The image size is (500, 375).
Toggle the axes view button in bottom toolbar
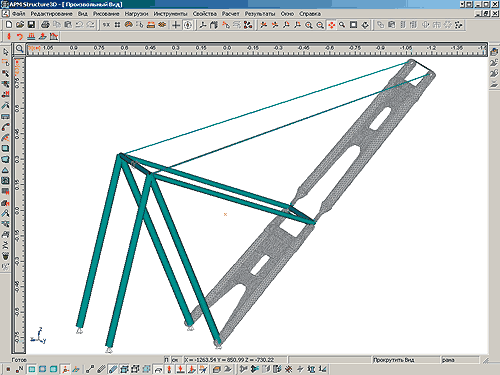coord(66,369)
